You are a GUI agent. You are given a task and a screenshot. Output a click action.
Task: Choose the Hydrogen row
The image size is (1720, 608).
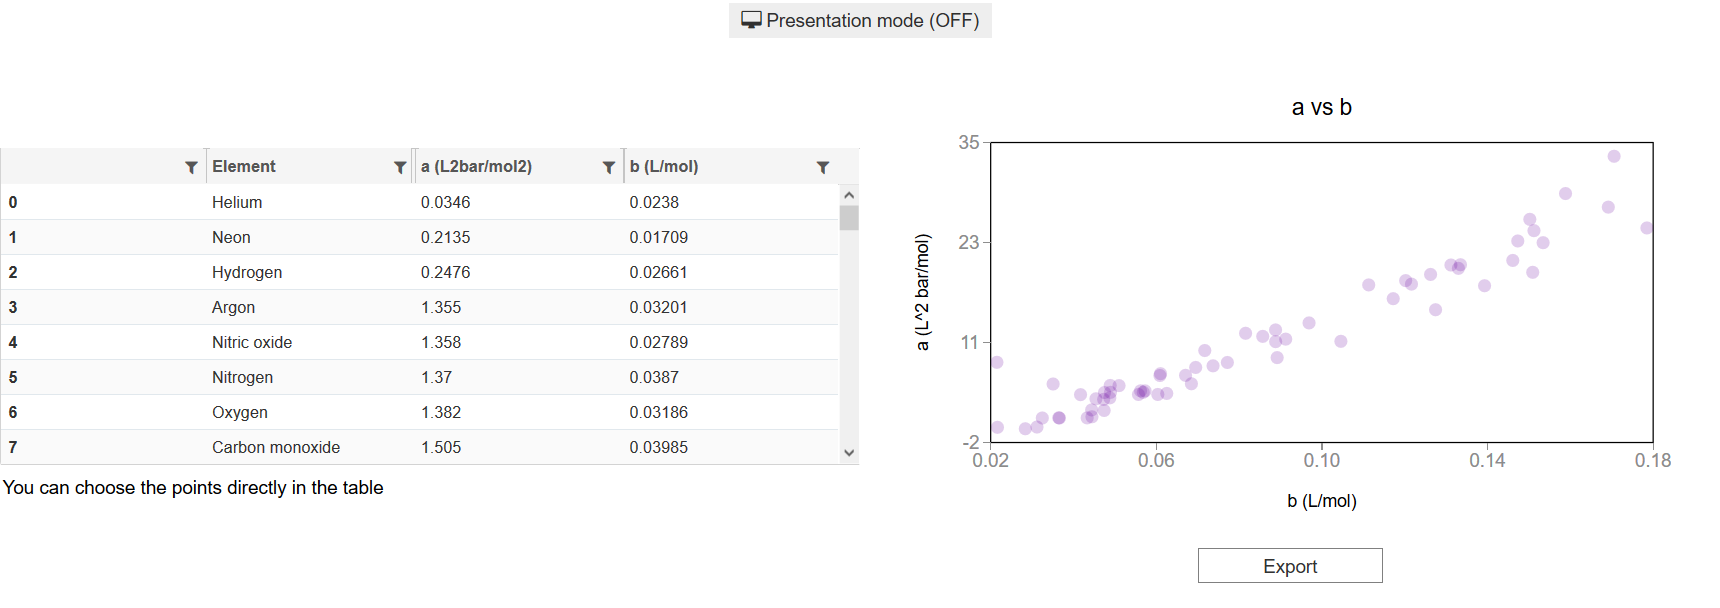coord(419,272)
